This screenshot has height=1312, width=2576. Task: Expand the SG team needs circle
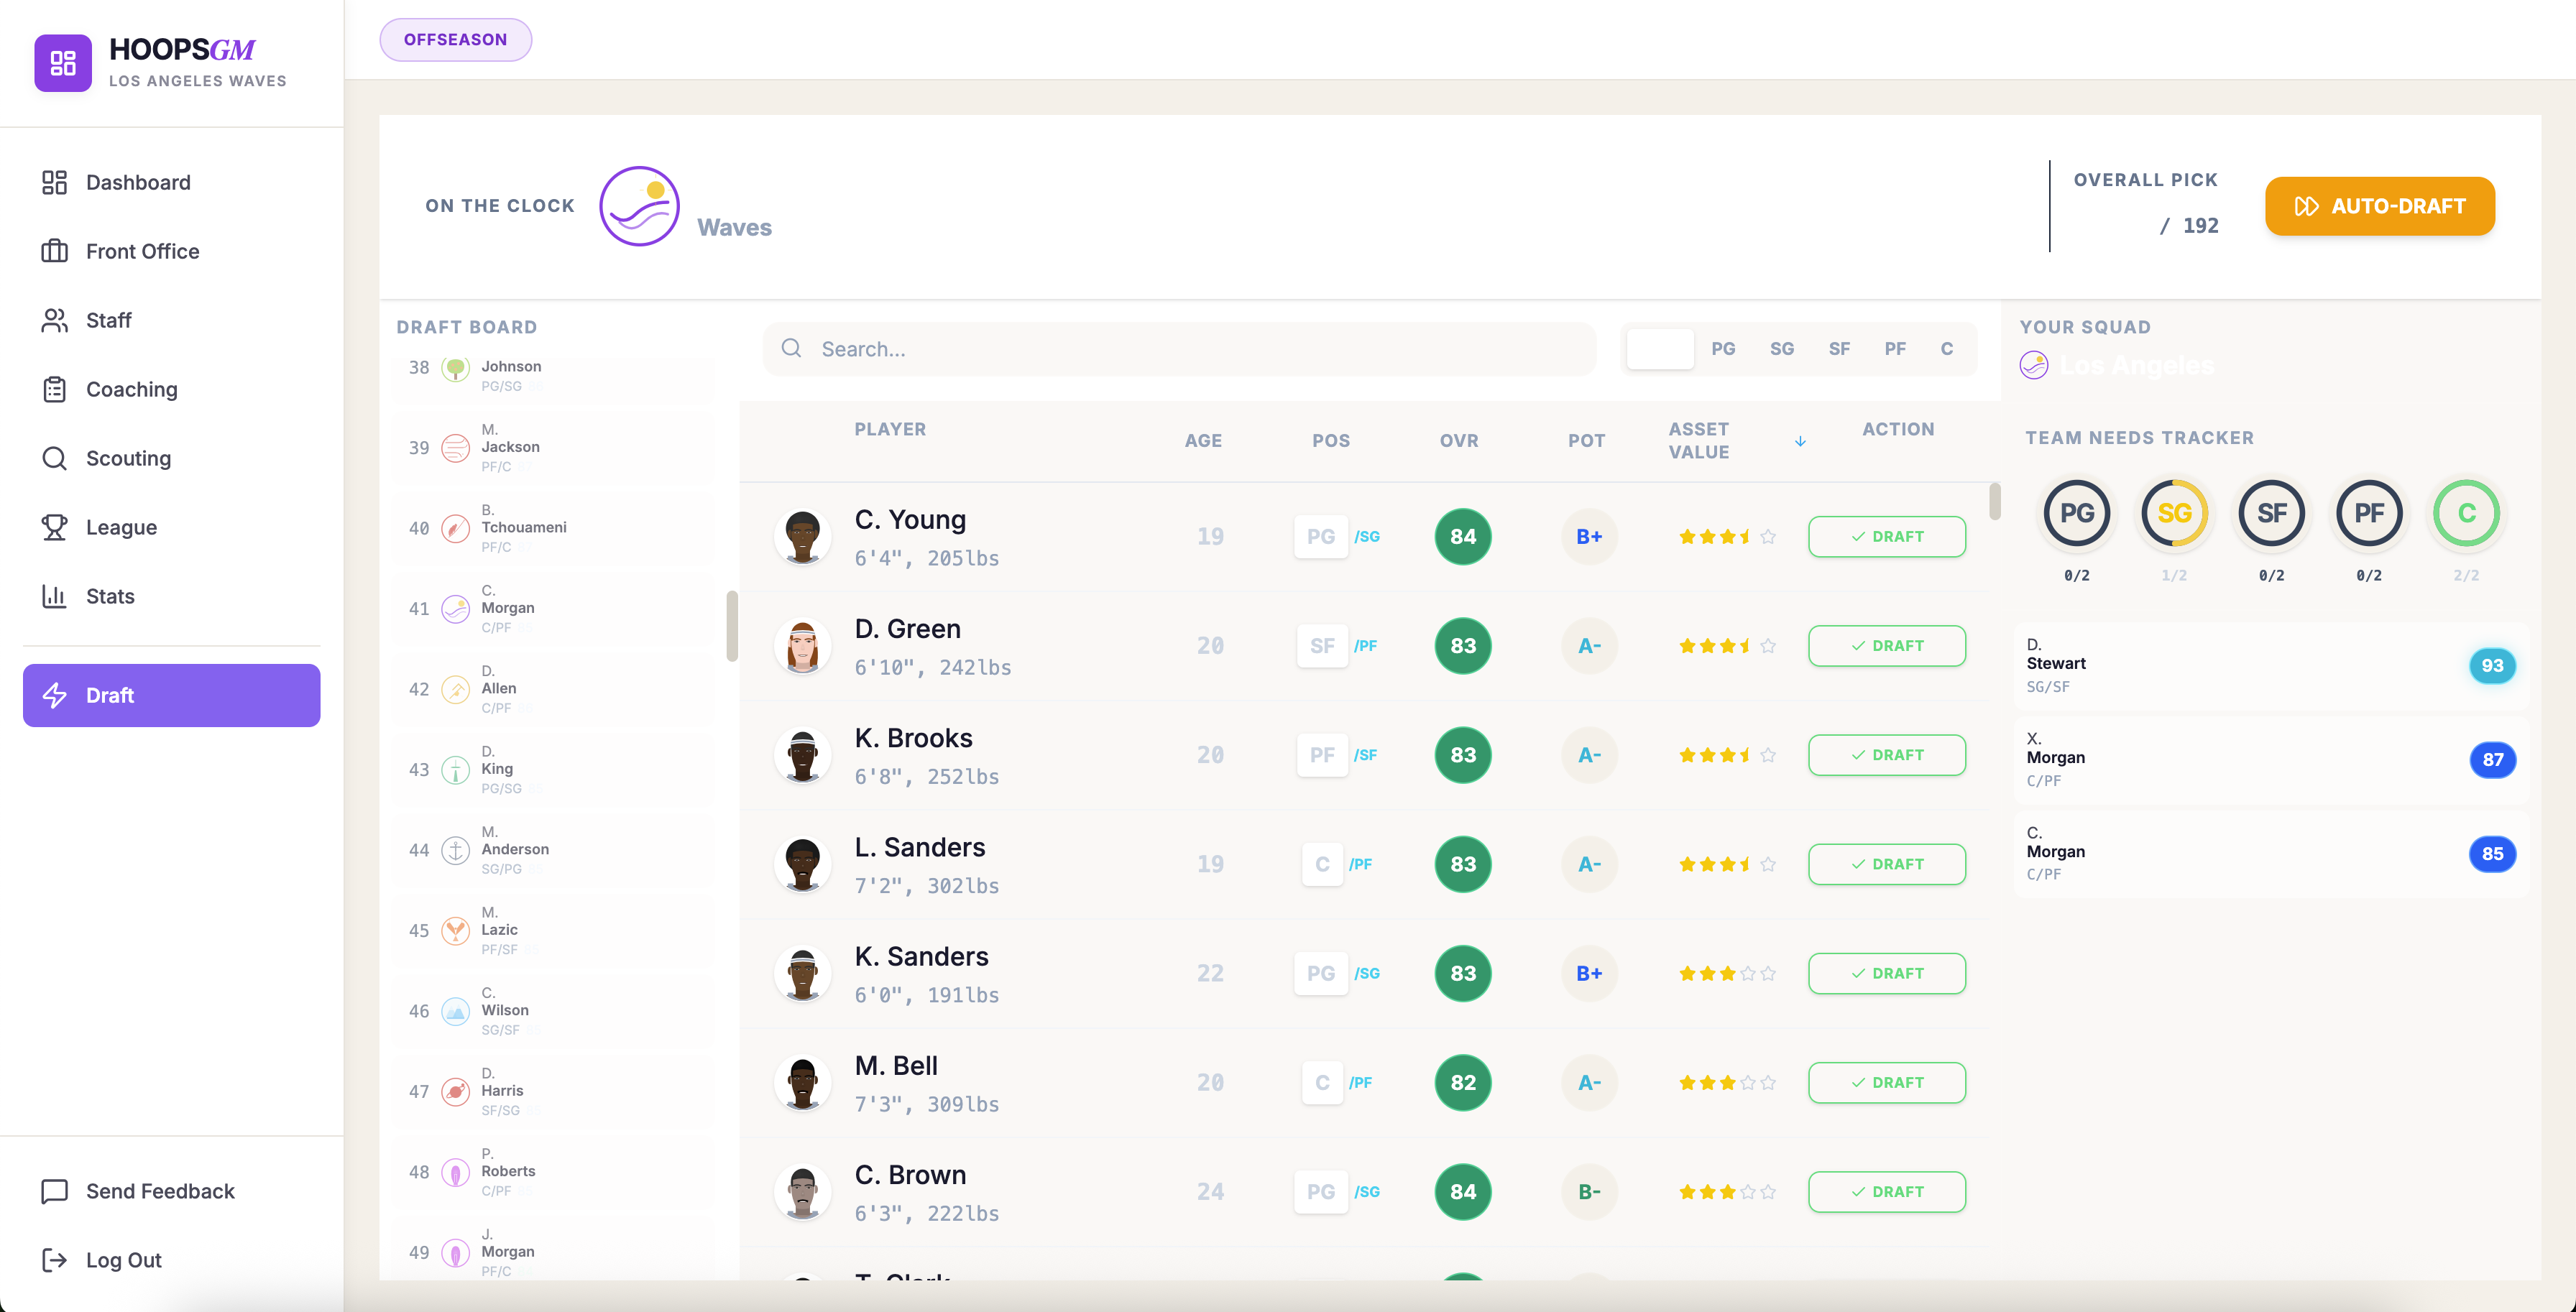[2175, 513]
